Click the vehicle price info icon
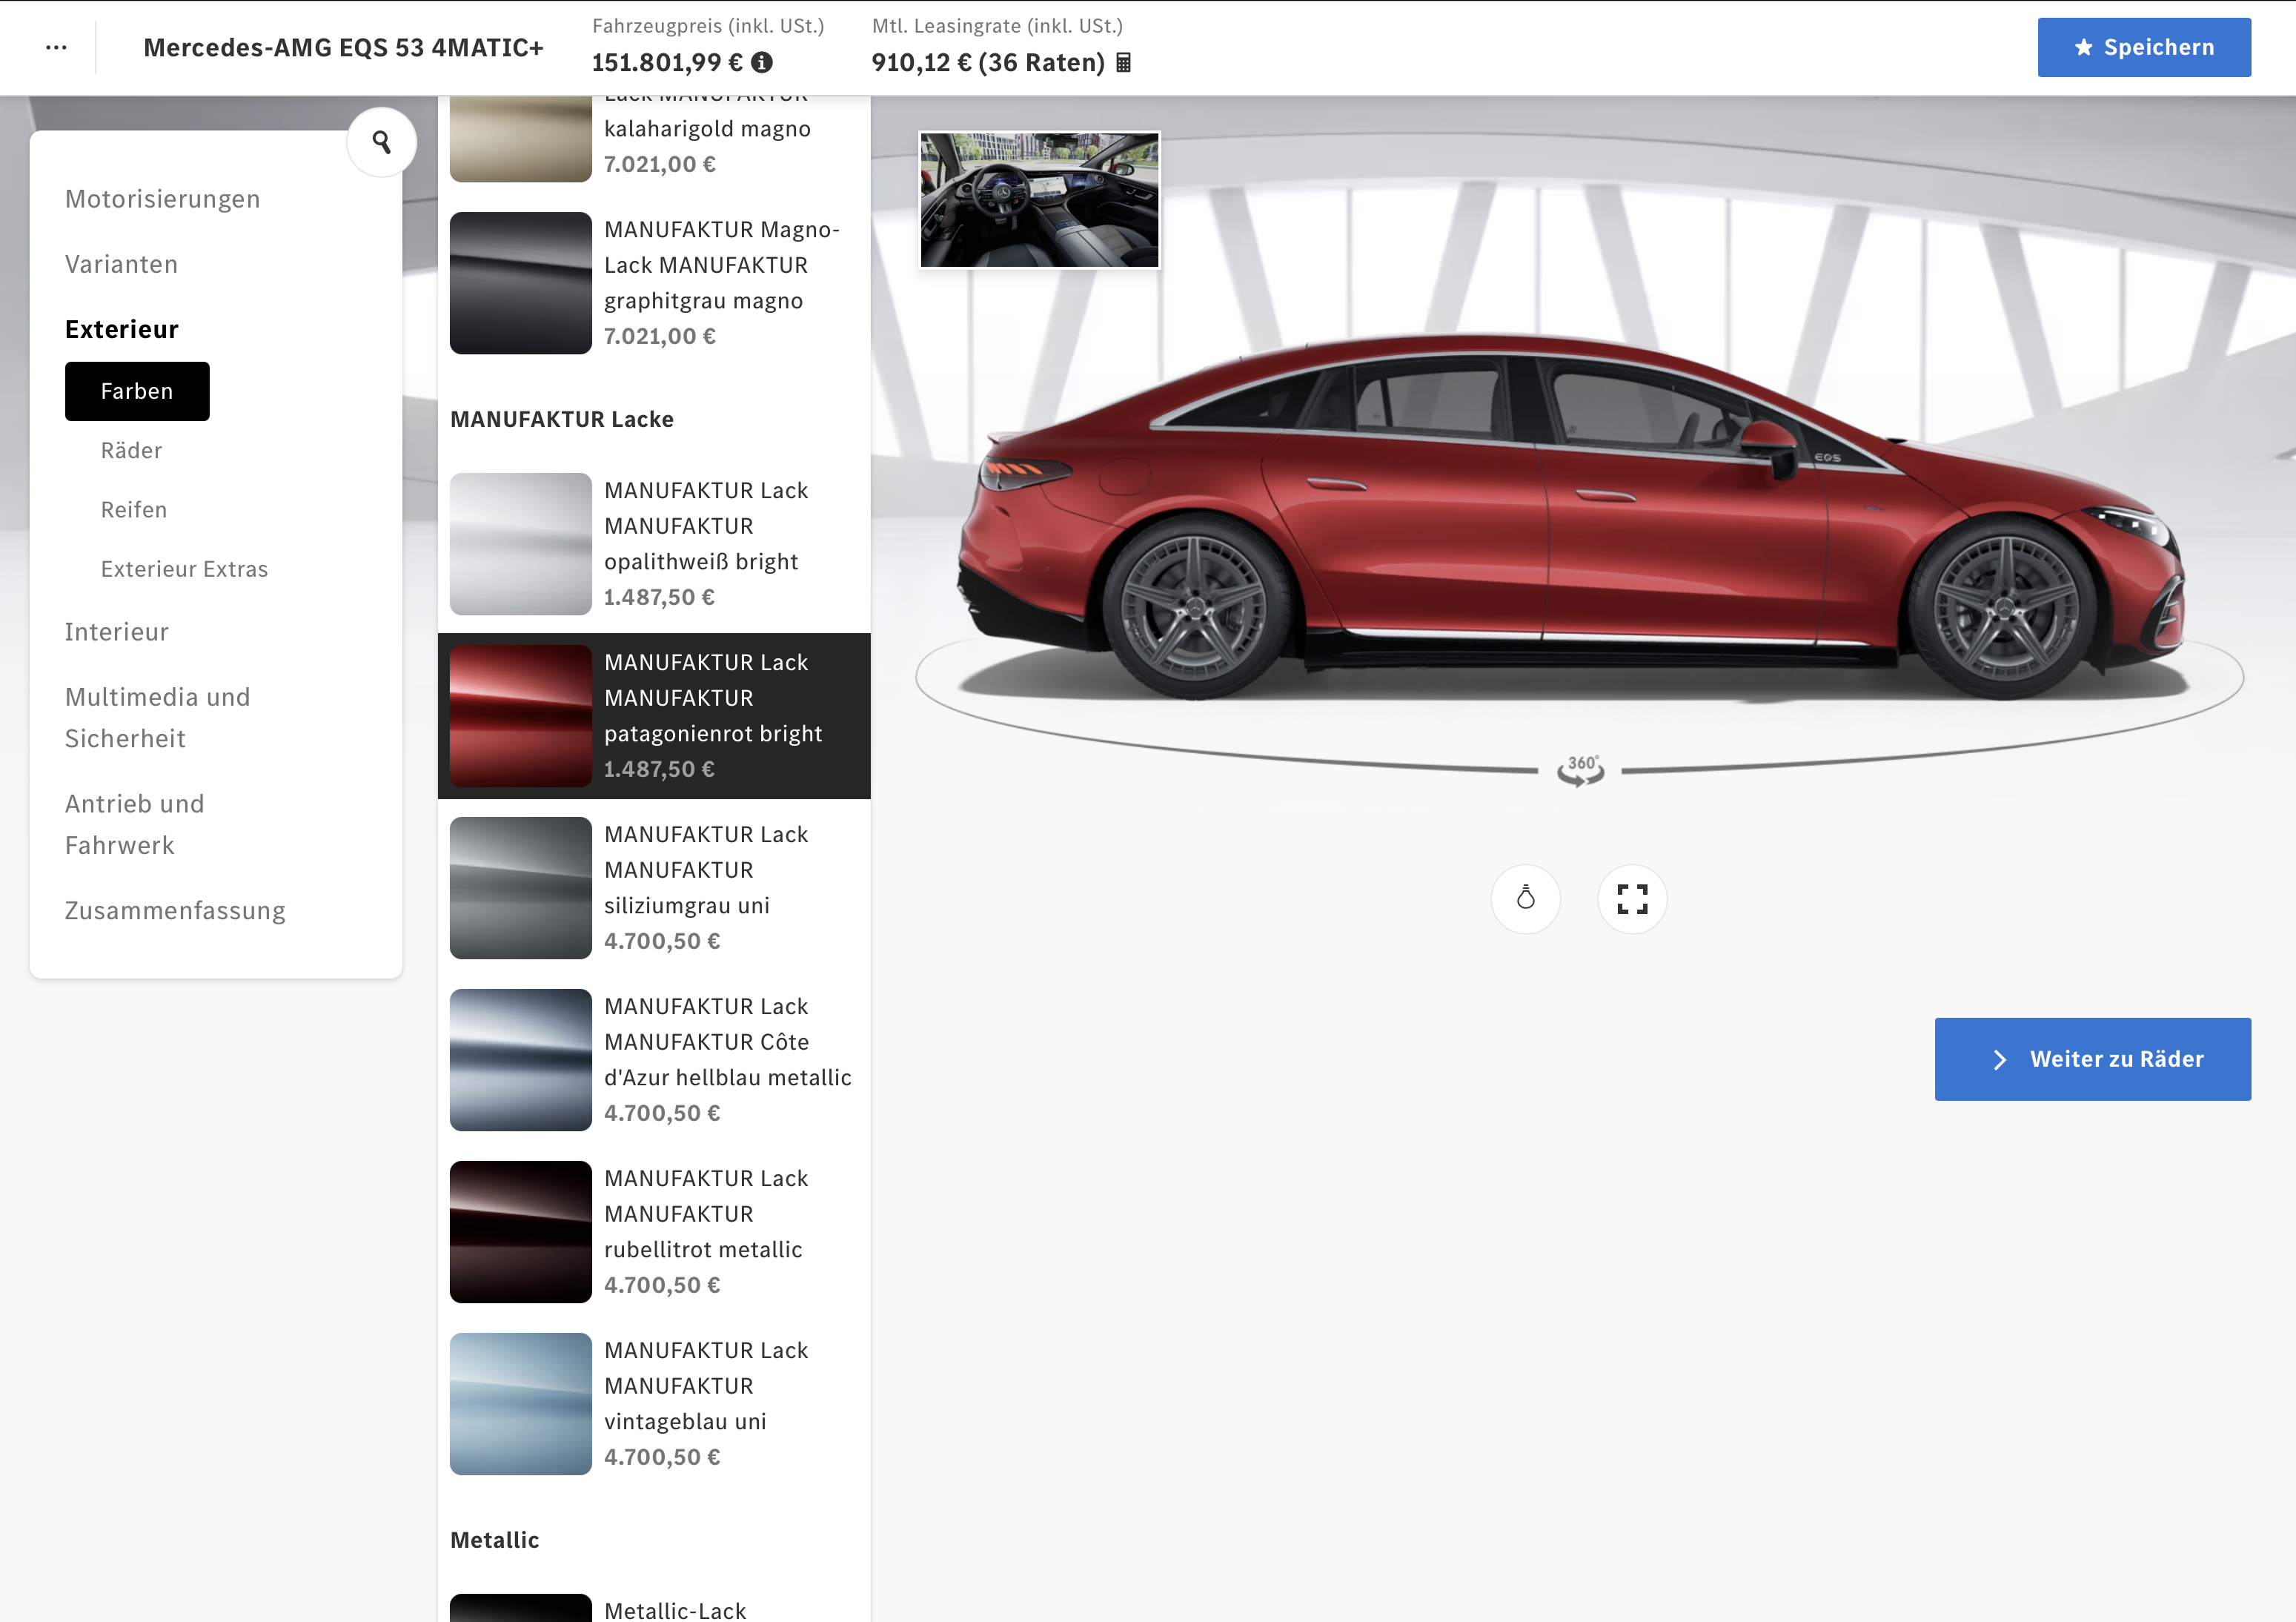2296x1622 pixels. click(x=762, y=62)
